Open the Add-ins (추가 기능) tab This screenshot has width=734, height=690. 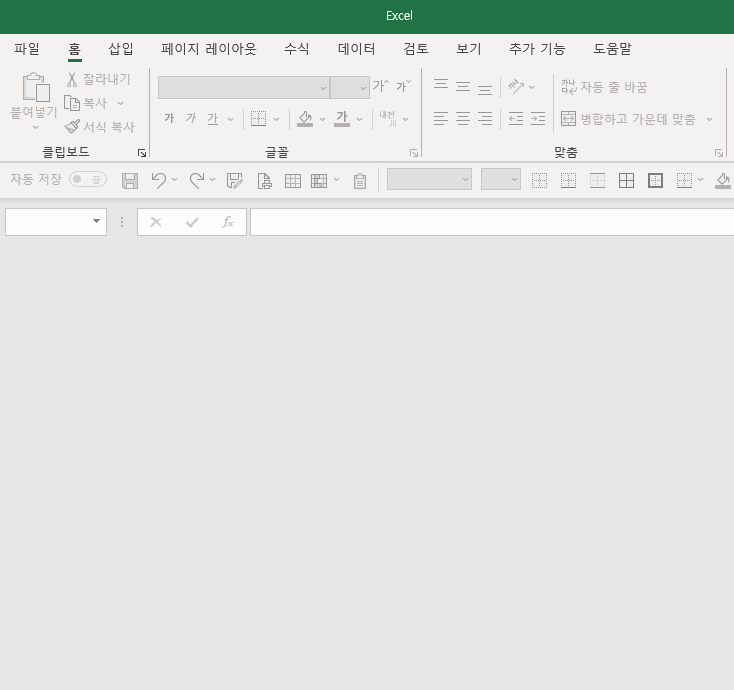(x=537, y=49)
